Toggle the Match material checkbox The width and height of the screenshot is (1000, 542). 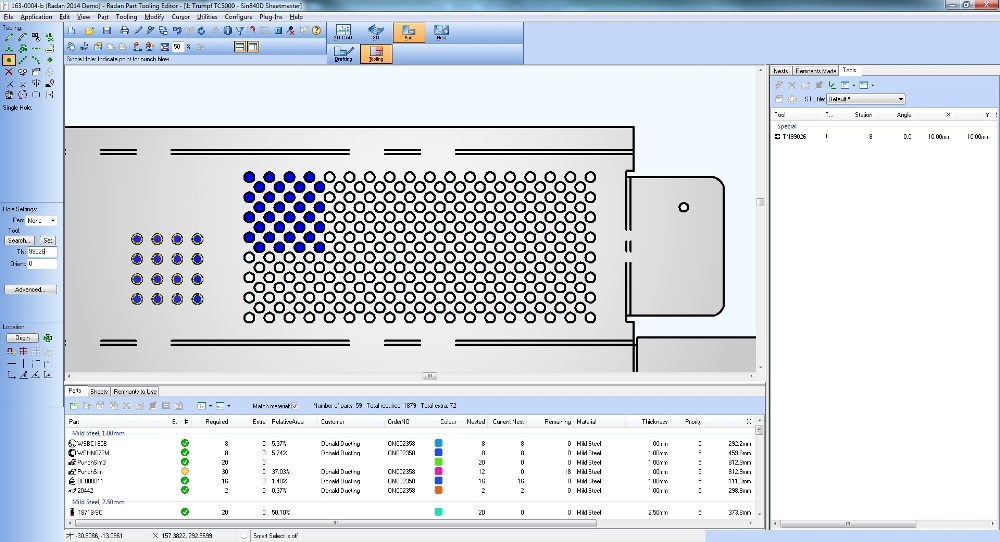pos(294,405)
